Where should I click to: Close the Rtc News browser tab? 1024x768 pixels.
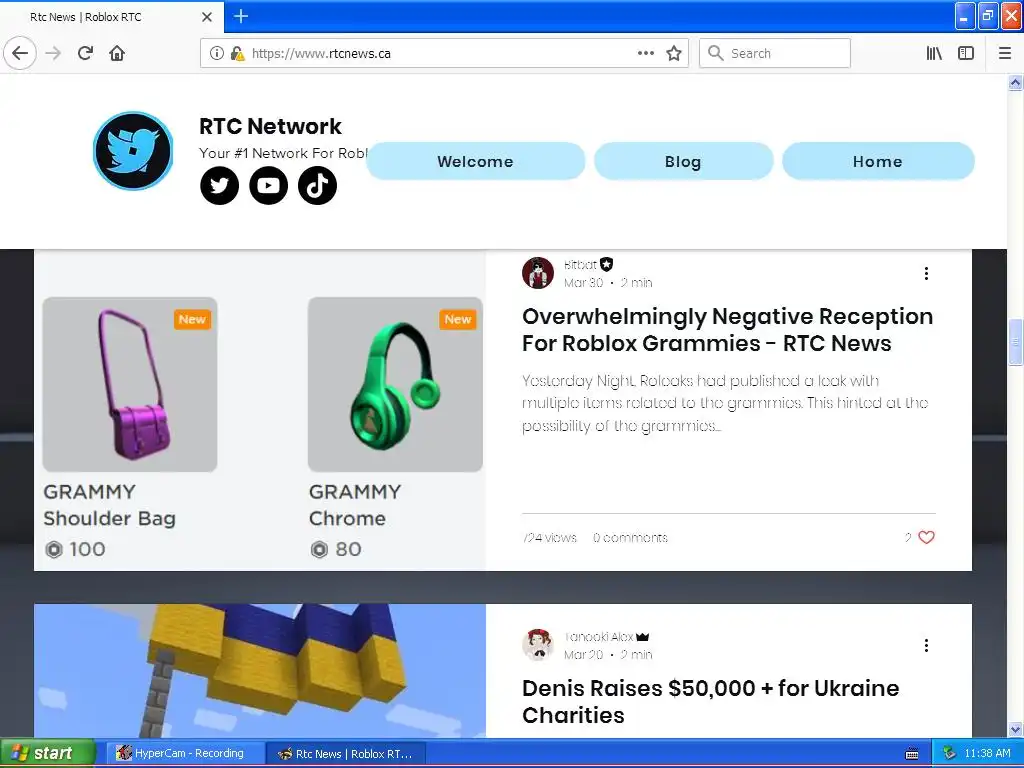[206, 17]
